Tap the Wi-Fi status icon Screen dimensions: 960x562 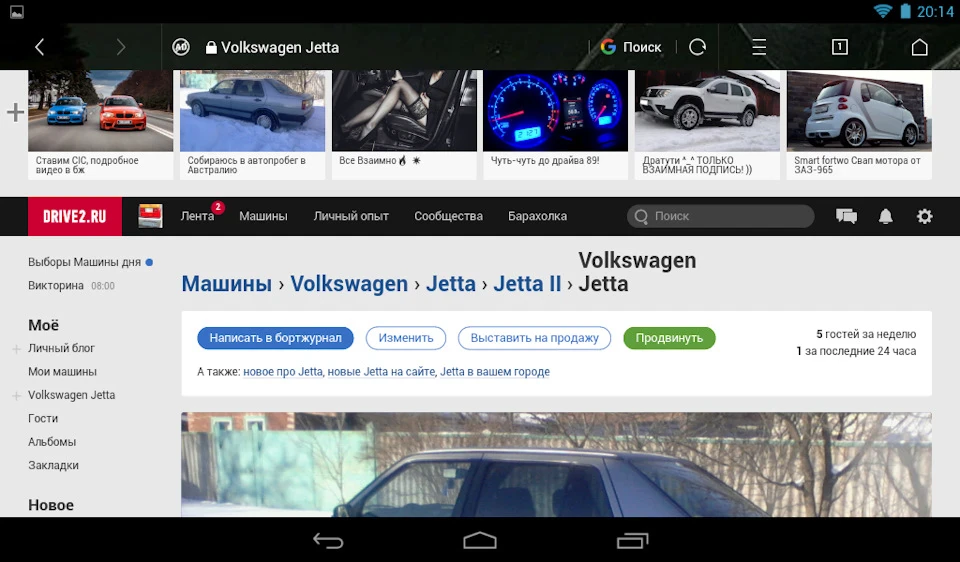pyautogui.click(x=882, y=11)
